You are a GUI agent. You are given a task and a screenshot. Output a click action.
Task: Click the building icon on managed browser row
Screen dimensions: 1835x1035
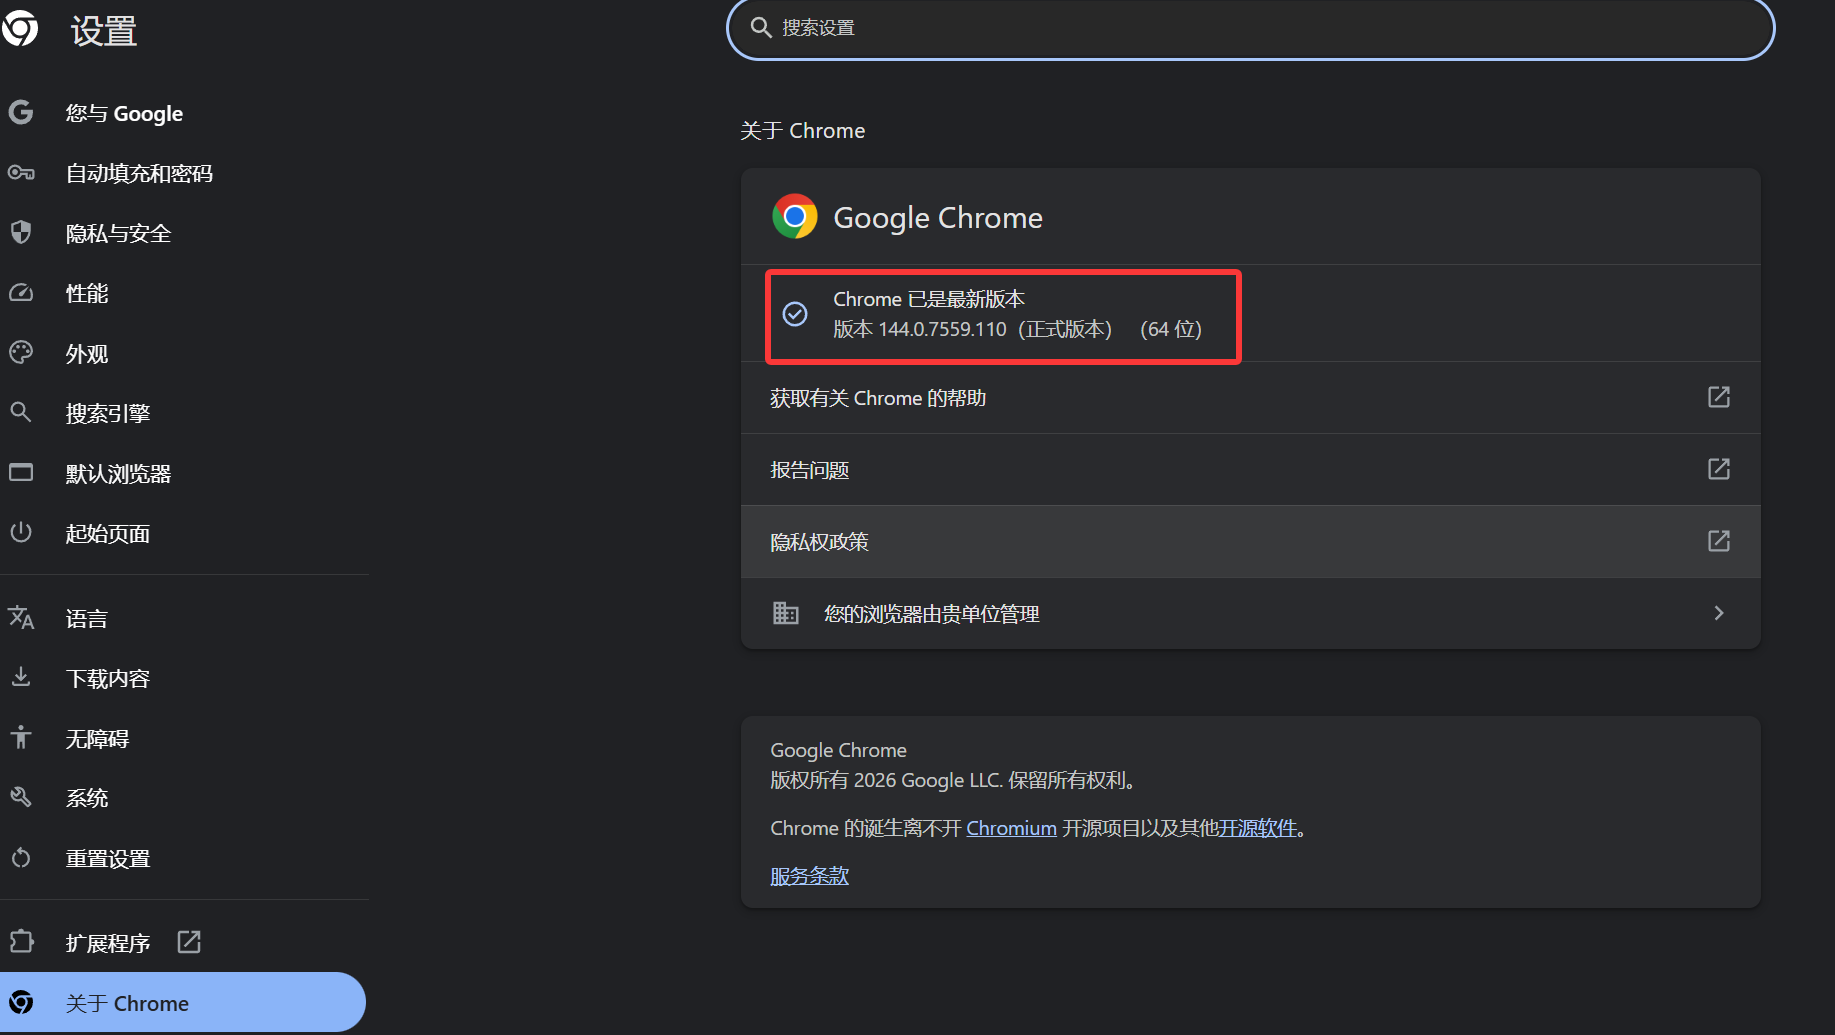pos(786,613)
